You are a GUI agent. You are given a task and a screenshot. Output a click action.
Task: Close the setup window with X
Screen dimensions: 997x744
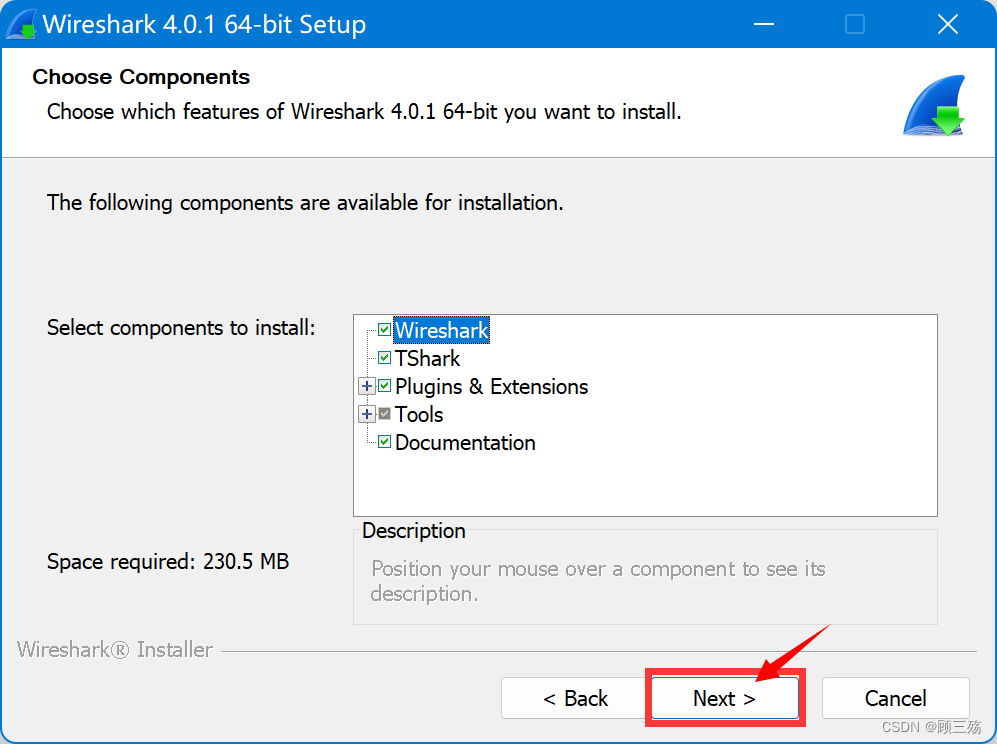(x=947, y=24)
